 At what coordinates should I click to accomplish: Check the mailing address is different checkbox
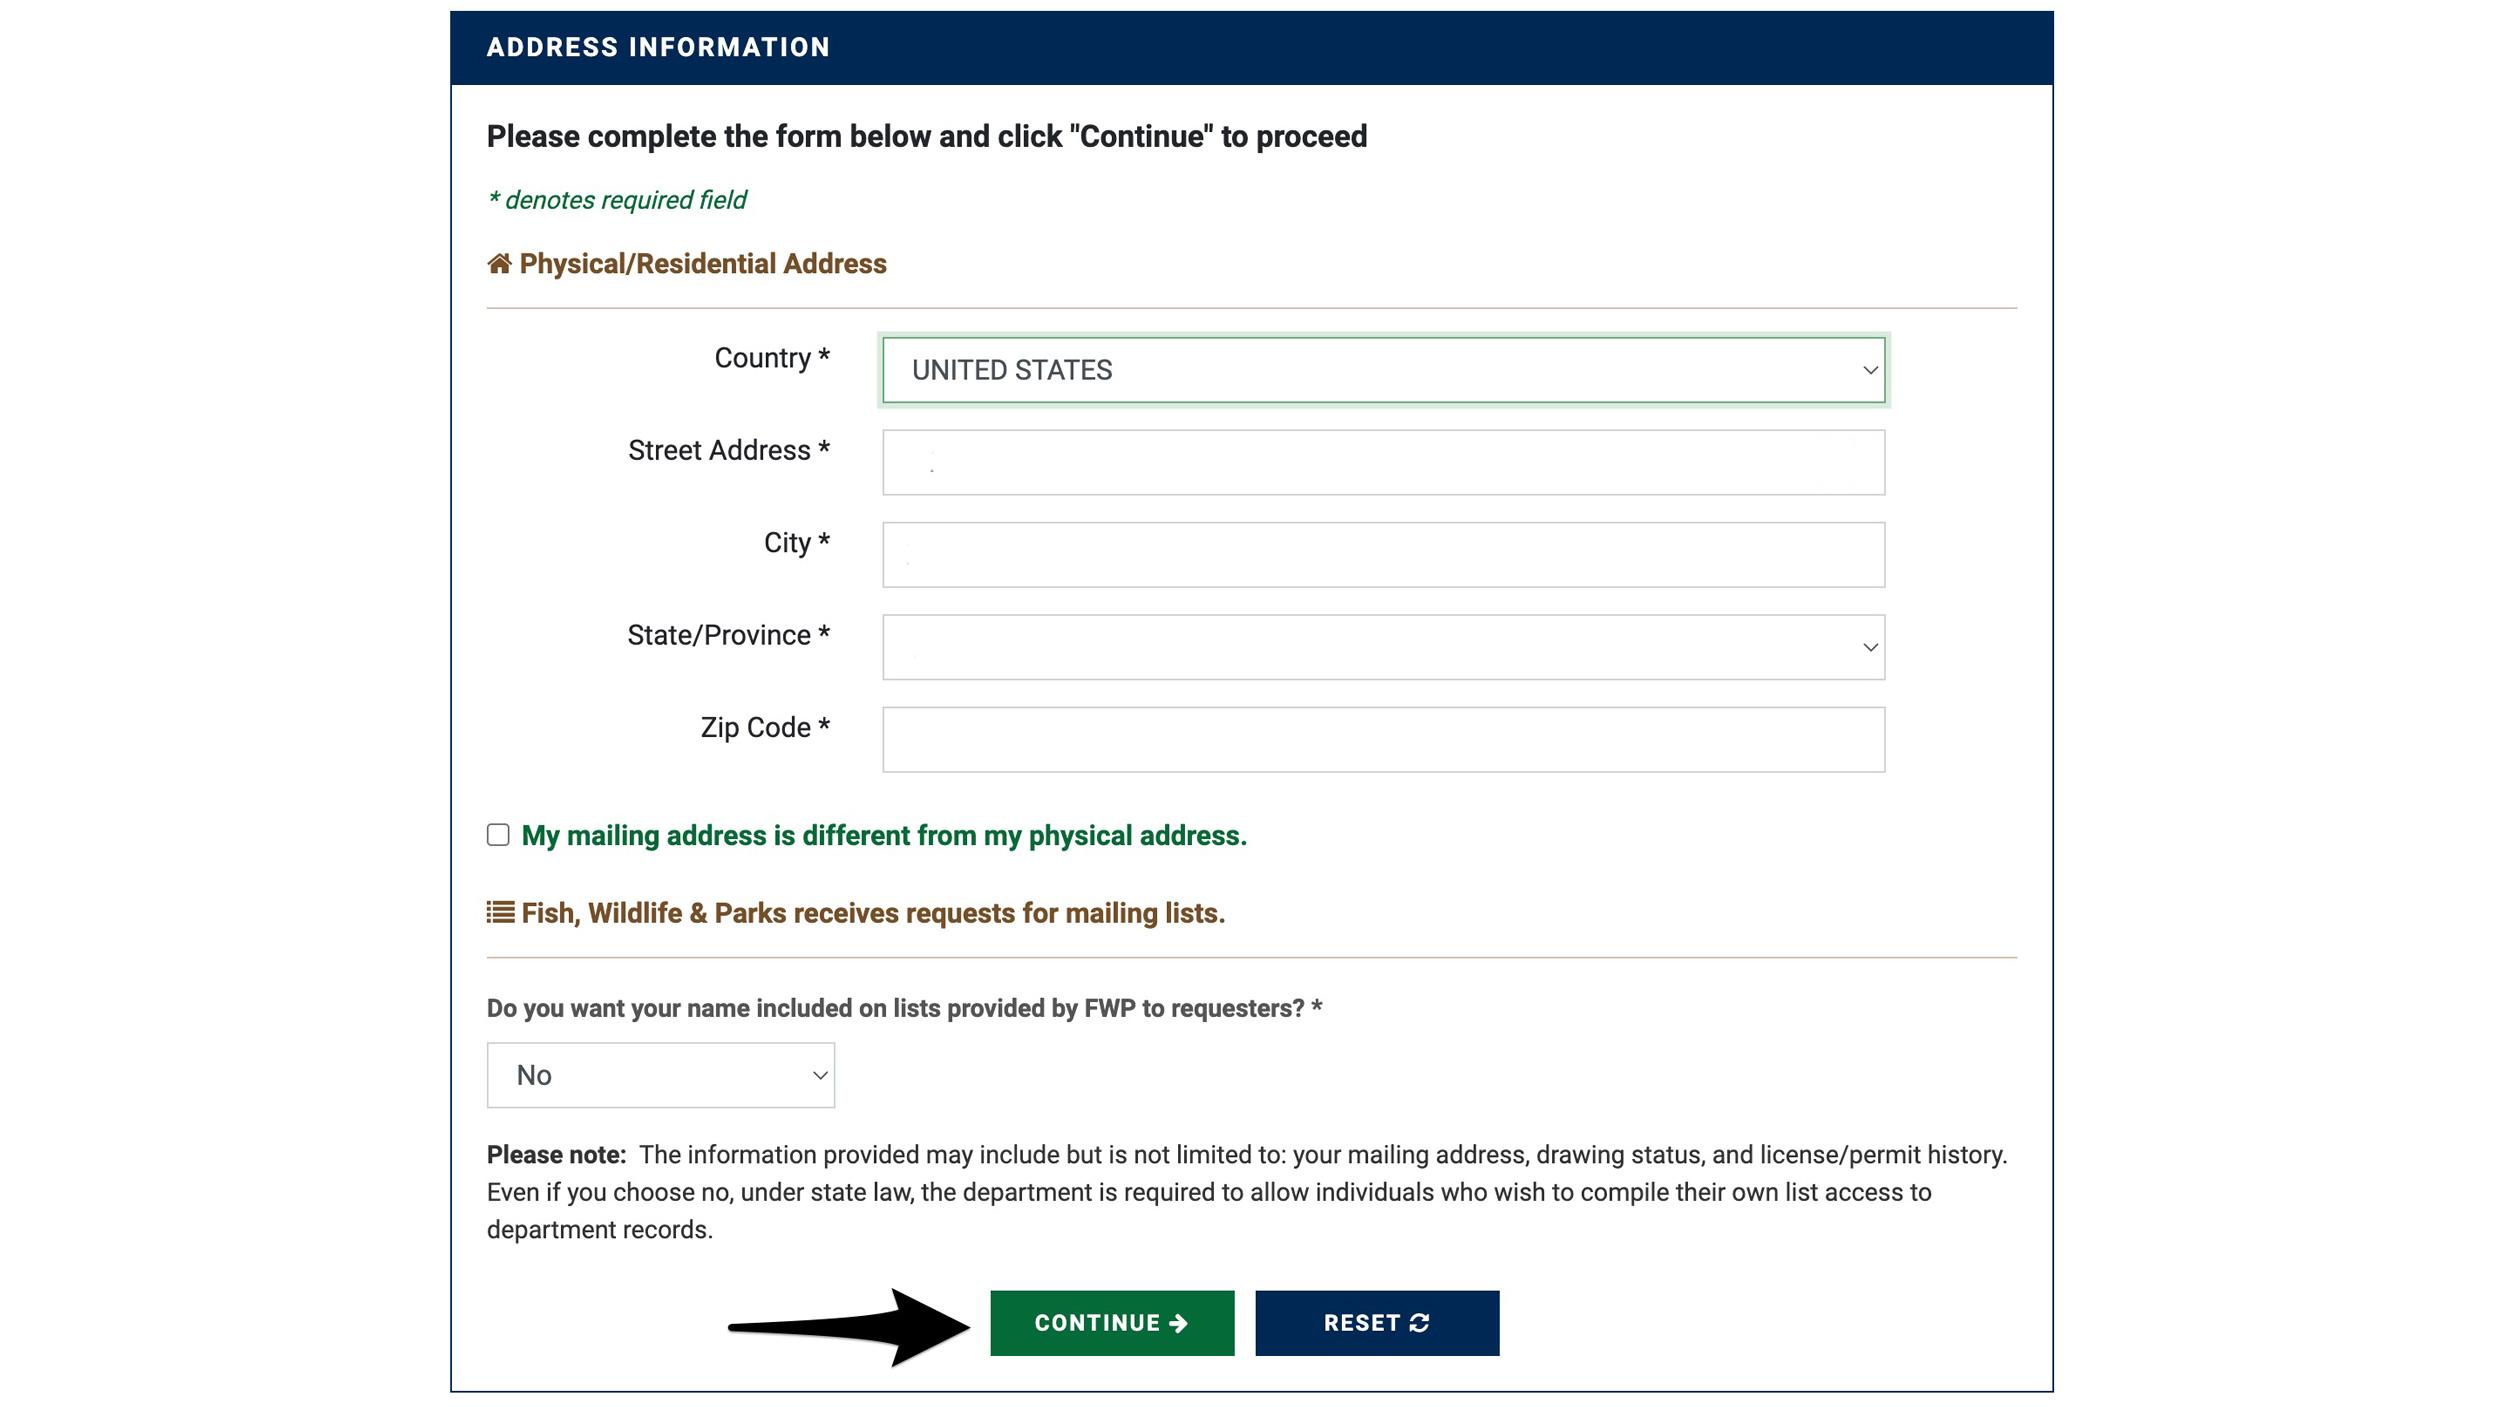[x=498, y=835]
